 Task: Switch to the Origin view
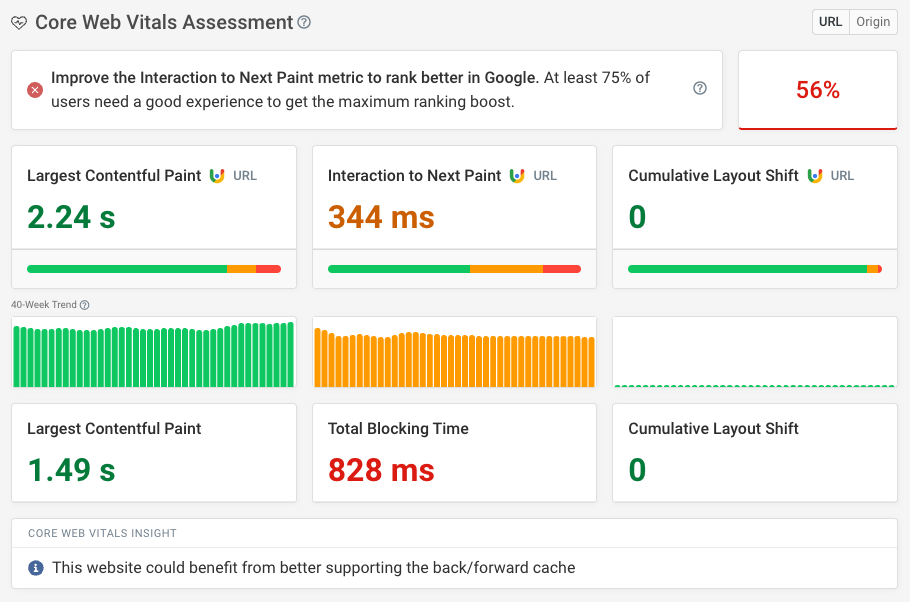pyautogui.click(x=871, y=21)
